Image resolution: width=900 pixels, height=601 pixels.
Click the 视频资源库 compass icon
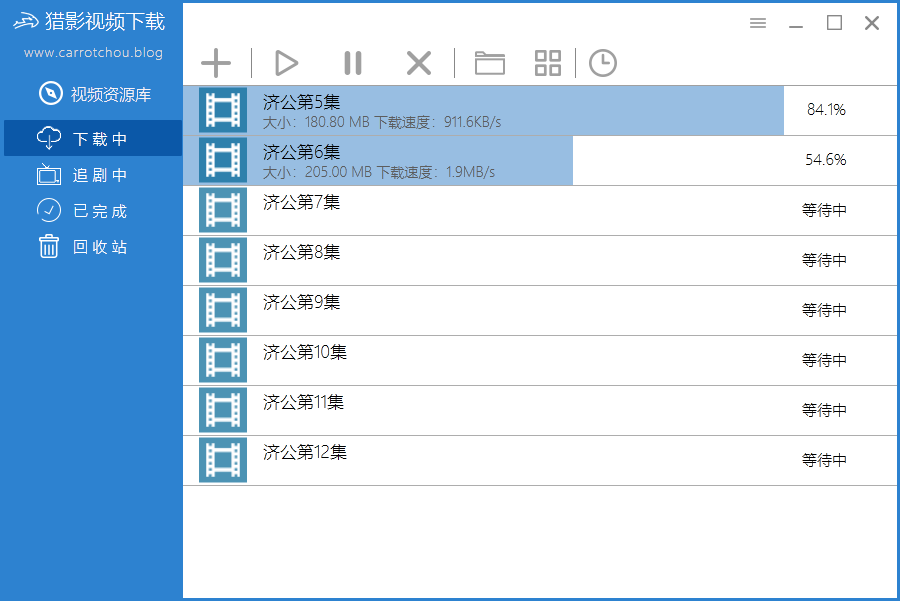pos(49,93)
